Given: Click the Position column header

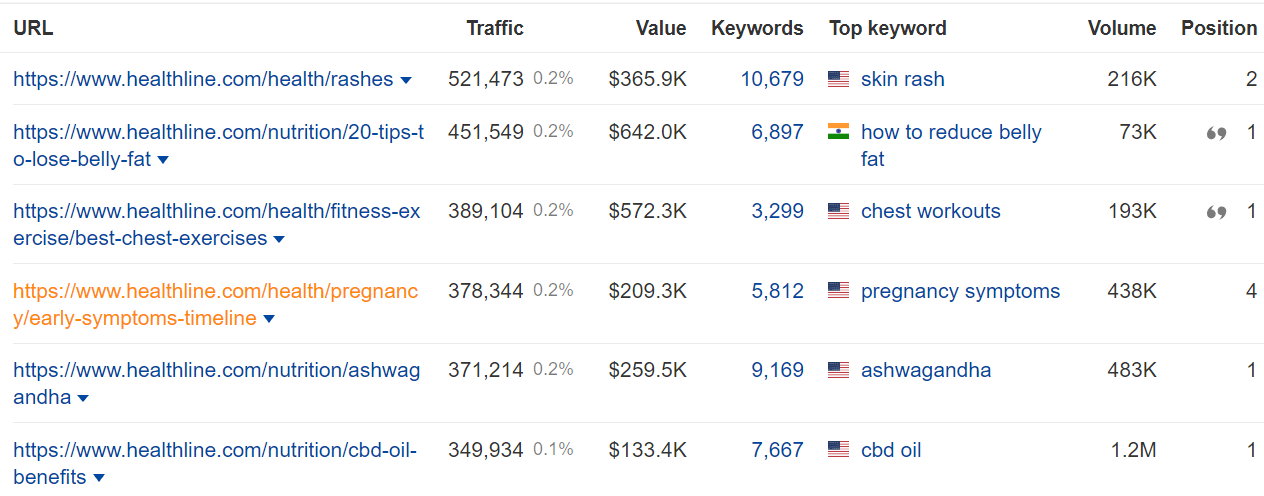Looking at the screenshot, I should [x=1219, y=28].
